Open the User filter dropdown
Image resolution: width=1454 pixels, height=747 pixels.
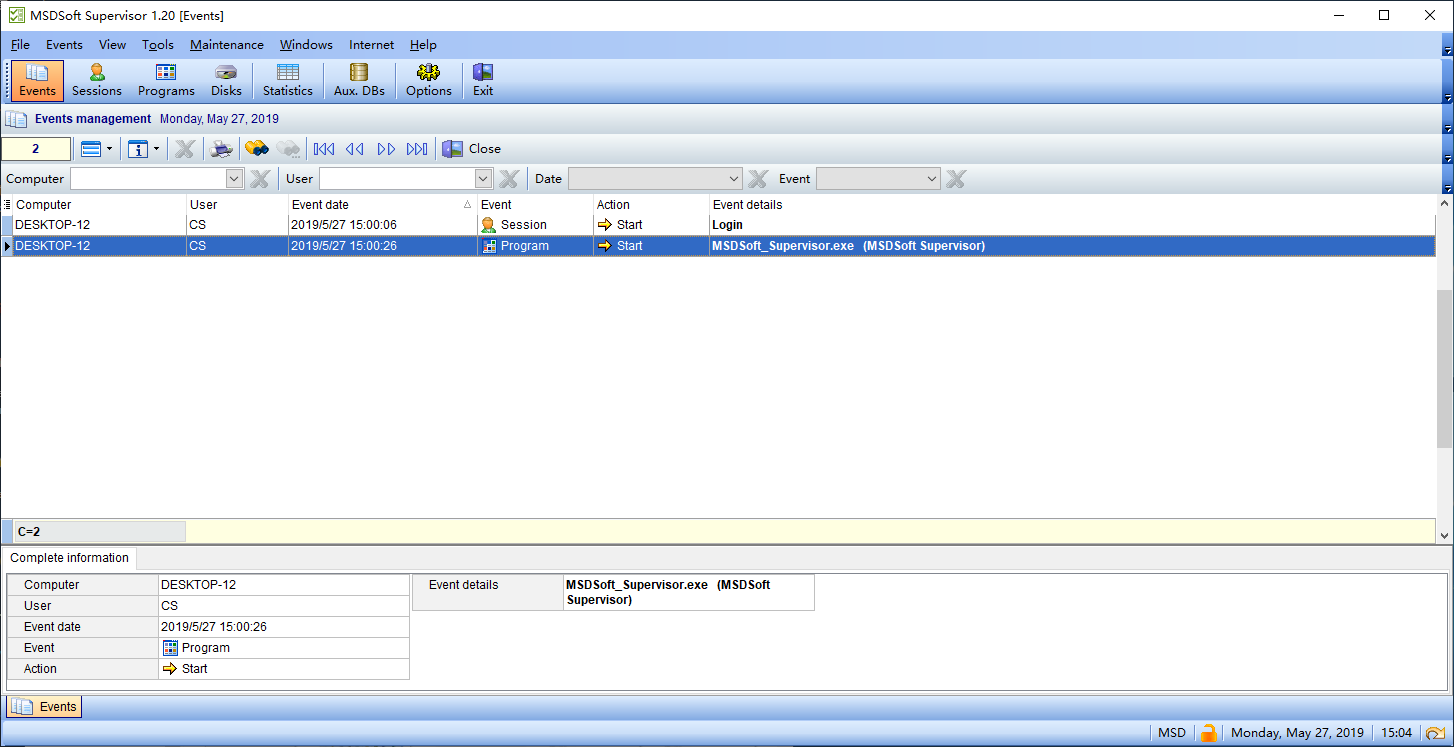pos(484,179)
